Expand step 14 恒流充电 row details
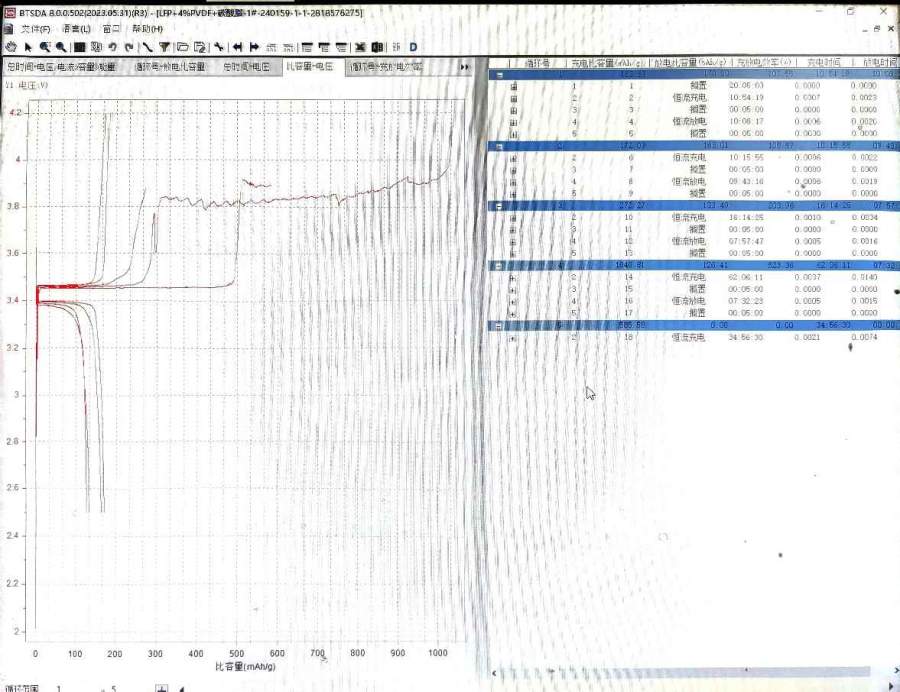This screenshot has height=692, width=900. pos(514,277)
